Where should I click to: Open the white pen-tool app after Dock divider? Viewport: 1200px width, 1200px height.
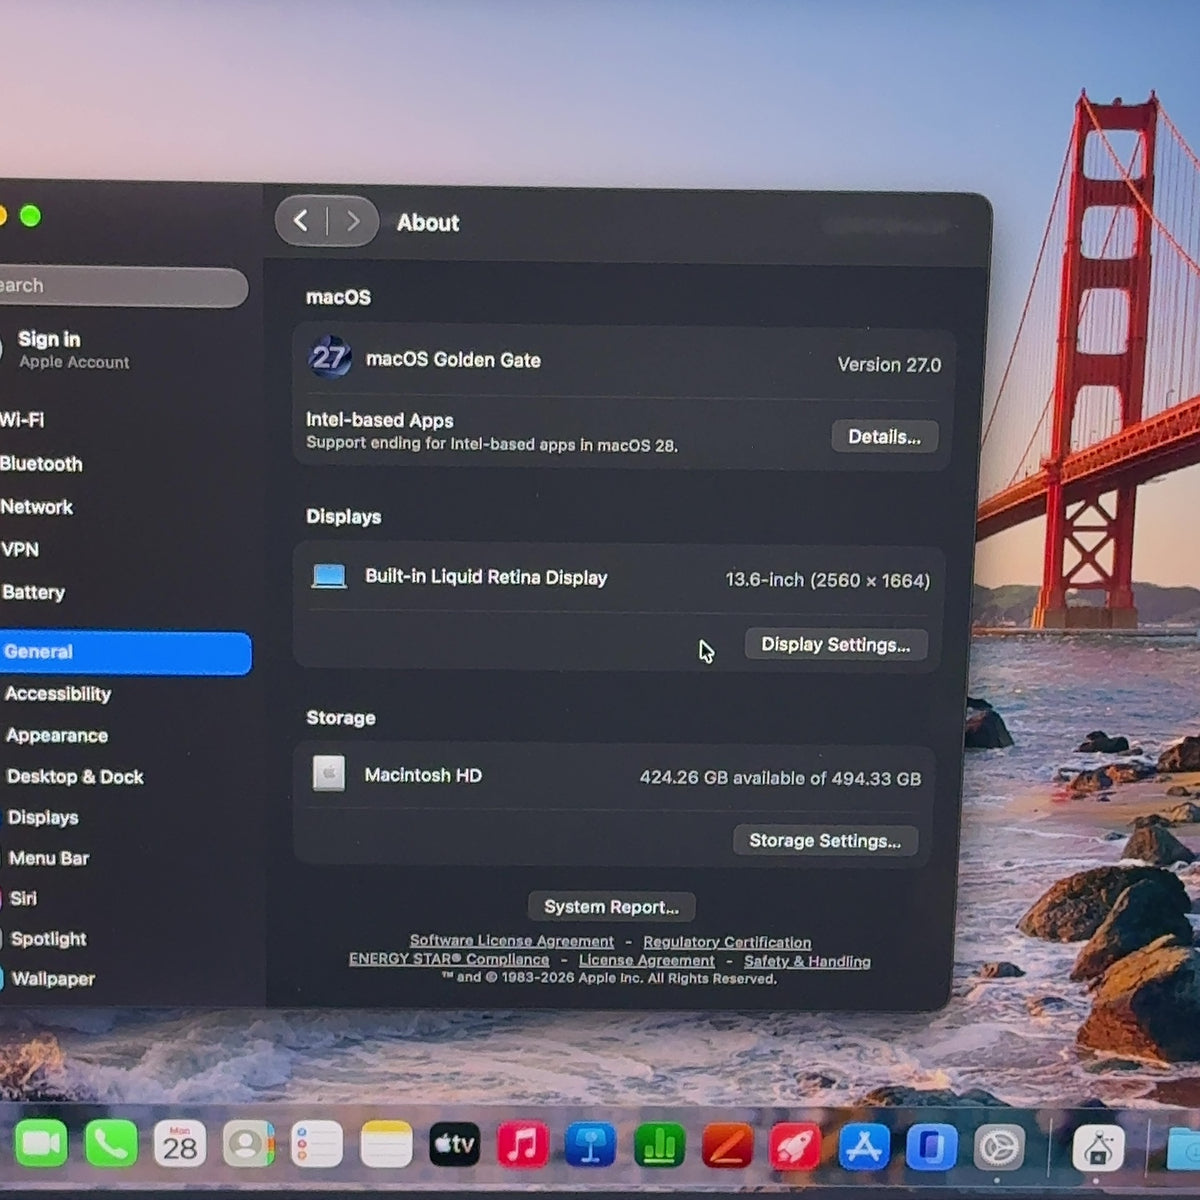coord(1098,1149)
